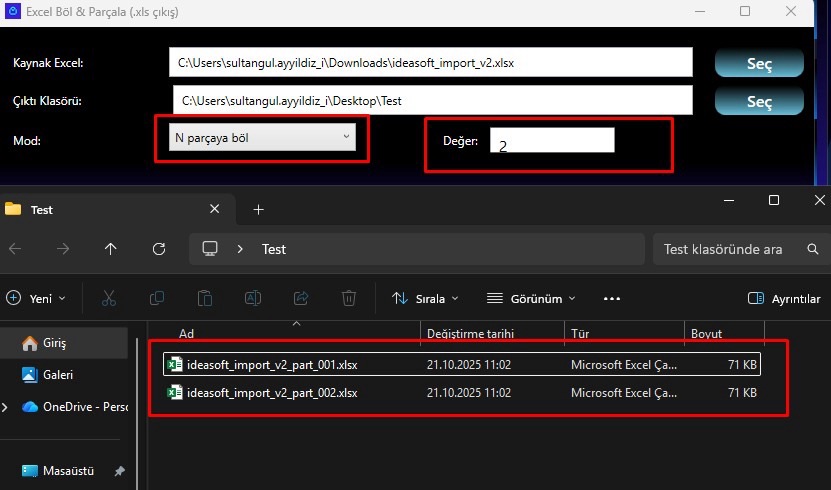Screen dimensions: 831x490
Task: Click the Paste clipboard icon
Action: (x=205, y=298)
